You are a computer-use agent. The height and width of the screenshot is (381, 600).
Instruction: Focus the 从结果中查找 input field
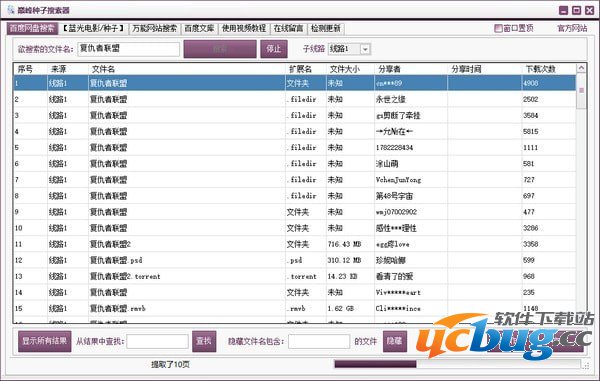coord(157,341)
